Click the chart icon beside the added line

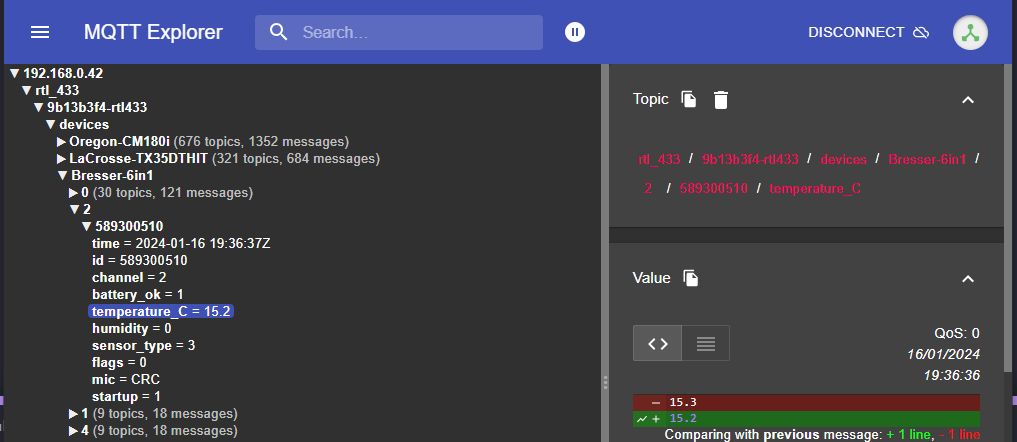(x=643, y=418)
